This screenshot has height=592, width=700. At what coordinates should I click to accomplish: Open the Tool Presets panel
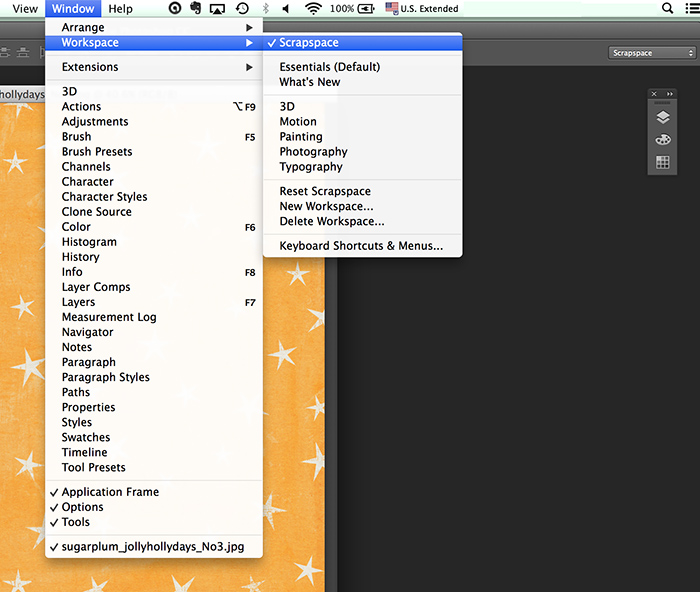click(154, 467)
